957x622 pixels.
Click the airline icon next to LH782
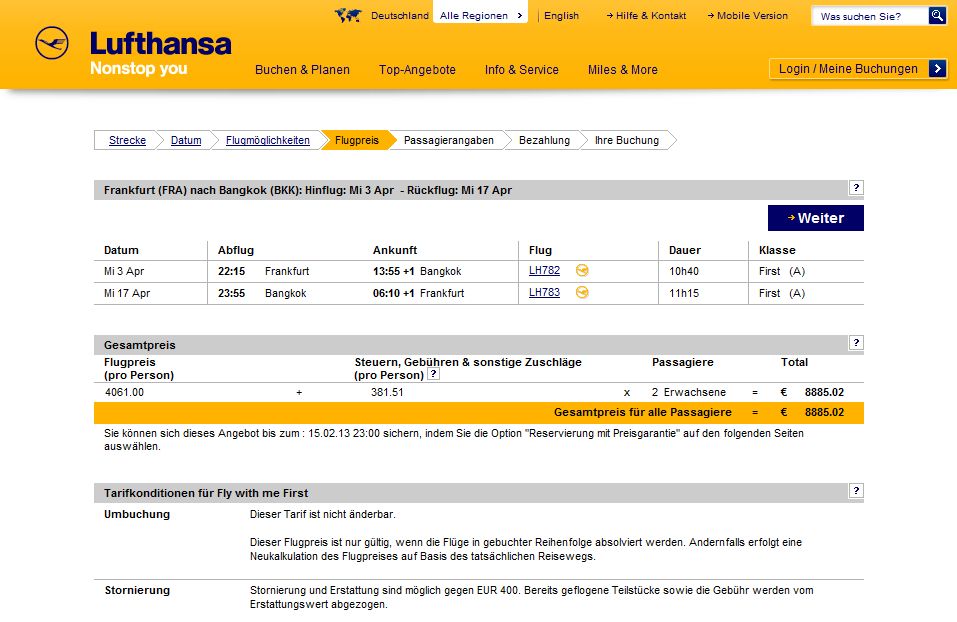click(x=582, y=270)
